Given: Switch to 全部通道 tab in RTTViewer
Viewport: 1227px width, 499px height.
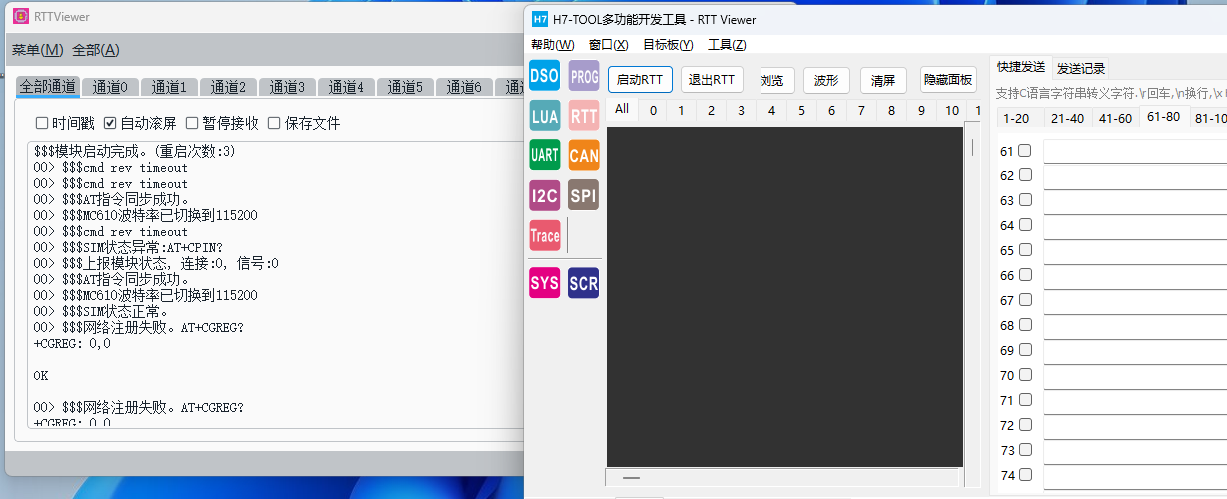Looking at the screenshot, I should coord(48,87).
